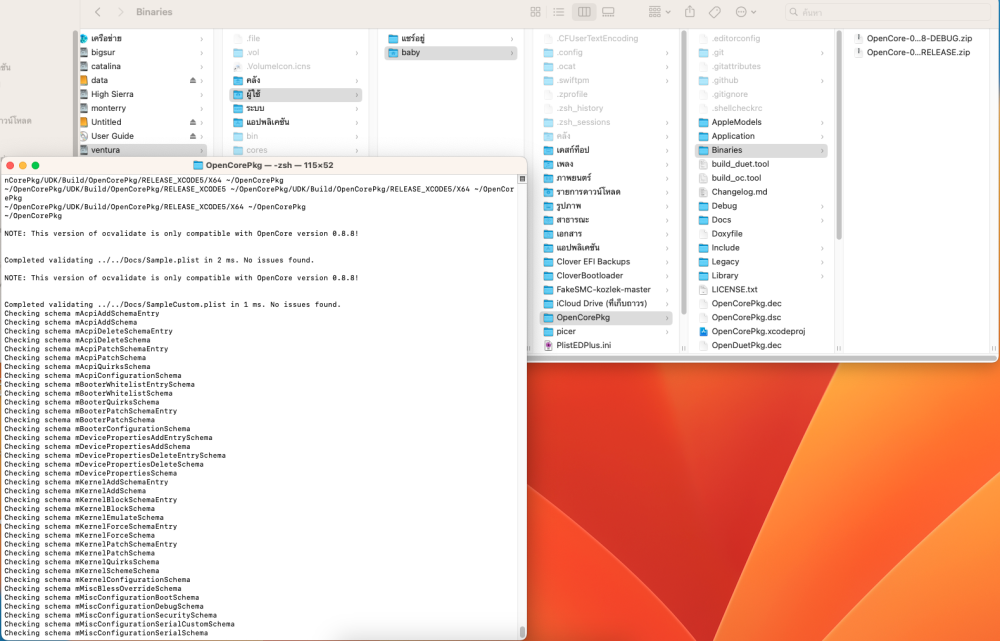Select the catalina volume

[143, 66]
